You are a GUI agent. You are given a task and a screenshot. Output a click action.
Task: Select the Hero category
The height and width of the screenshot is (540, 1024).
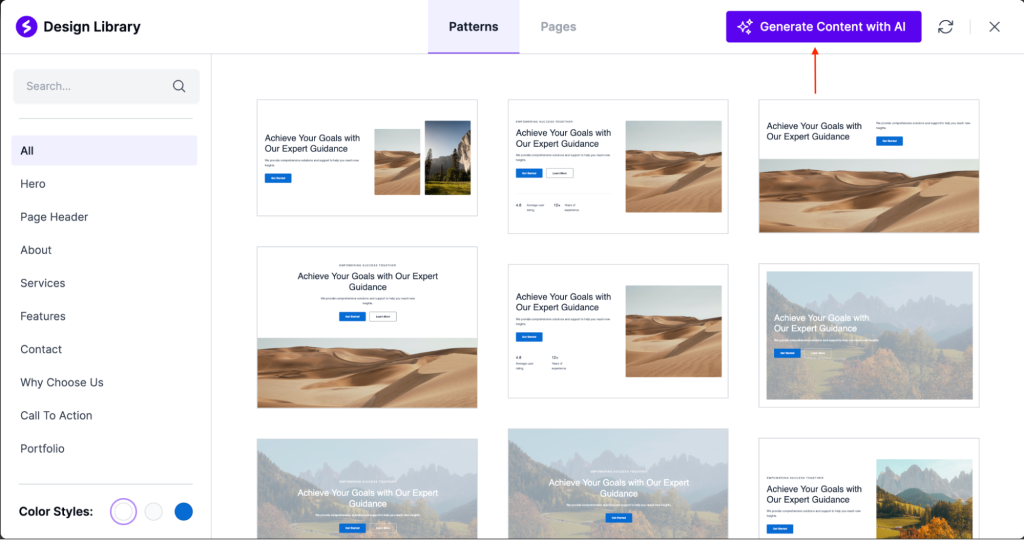(x=33, y=183)
